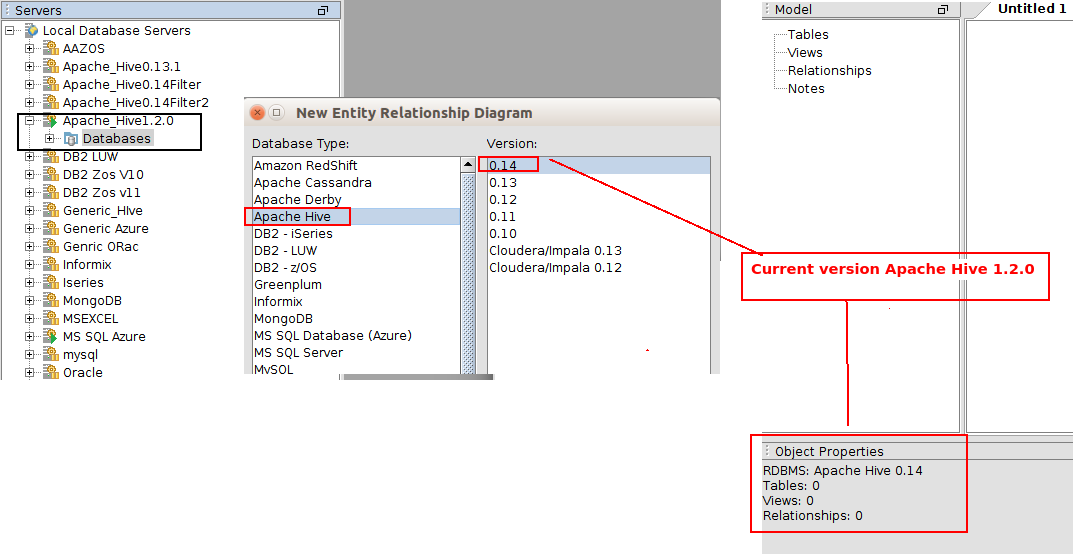The image size is (1076, 556).
Task: Select Notes in the Model tree
Action: [x=806, y=88]
